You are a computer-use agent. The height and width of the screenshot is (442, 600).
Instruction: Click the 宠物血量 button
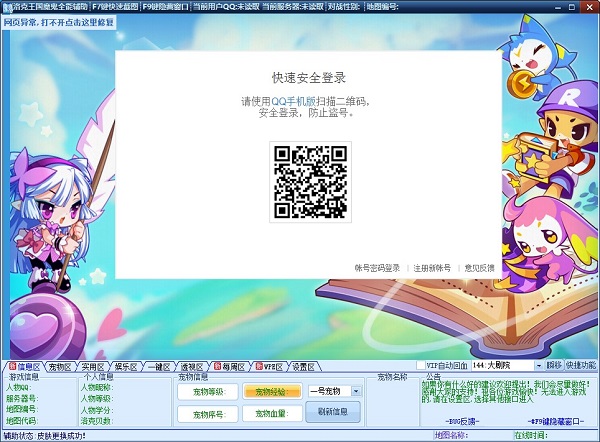(x=272, y=414)
